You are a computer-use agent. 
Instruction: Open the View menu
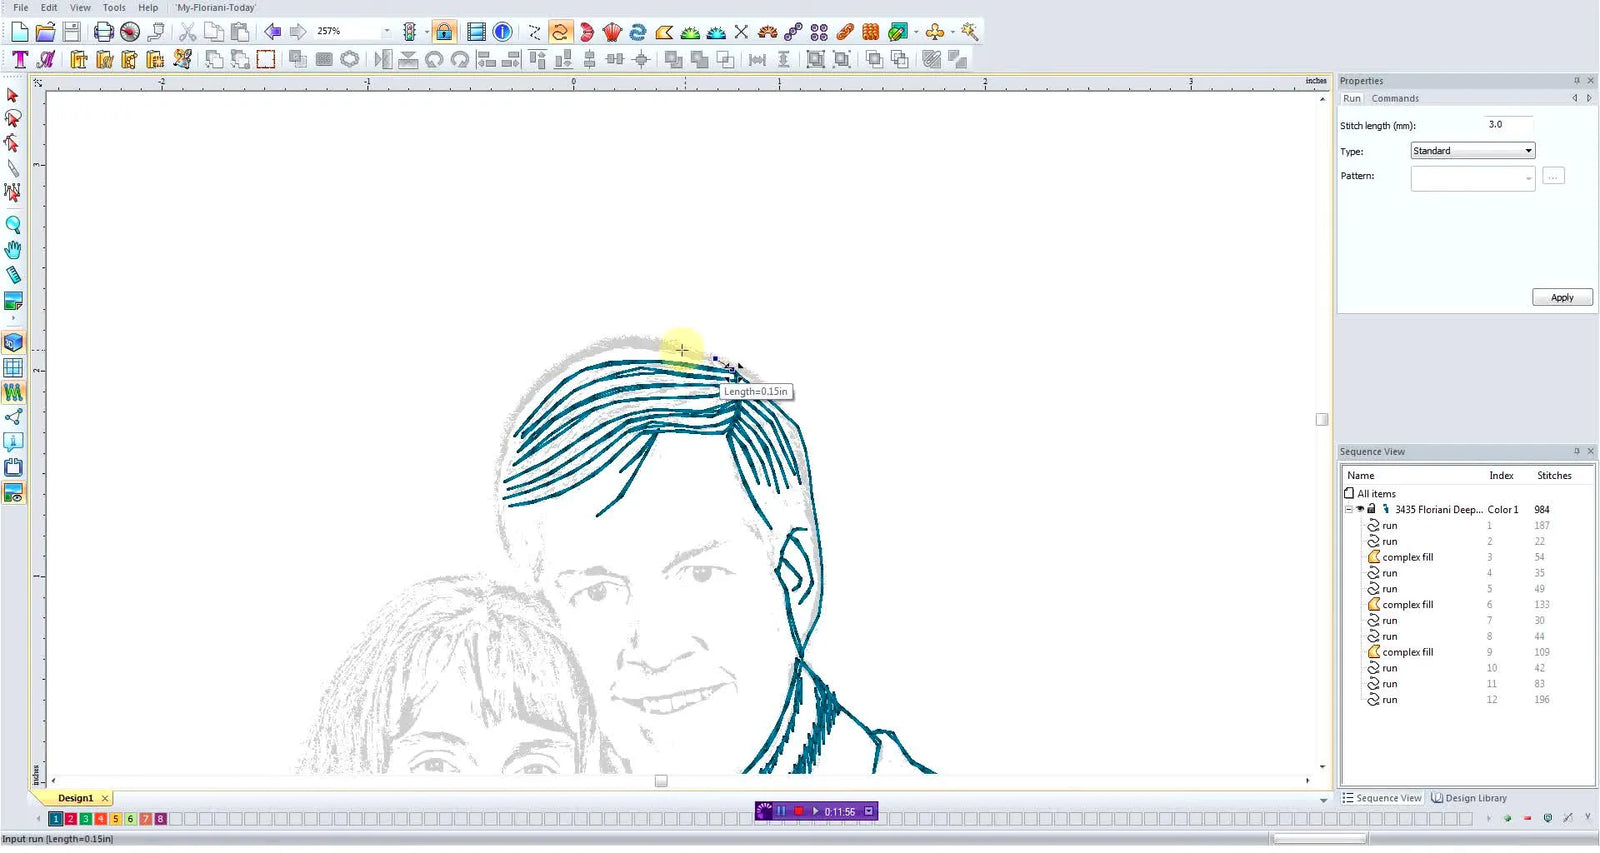(80, 7)
